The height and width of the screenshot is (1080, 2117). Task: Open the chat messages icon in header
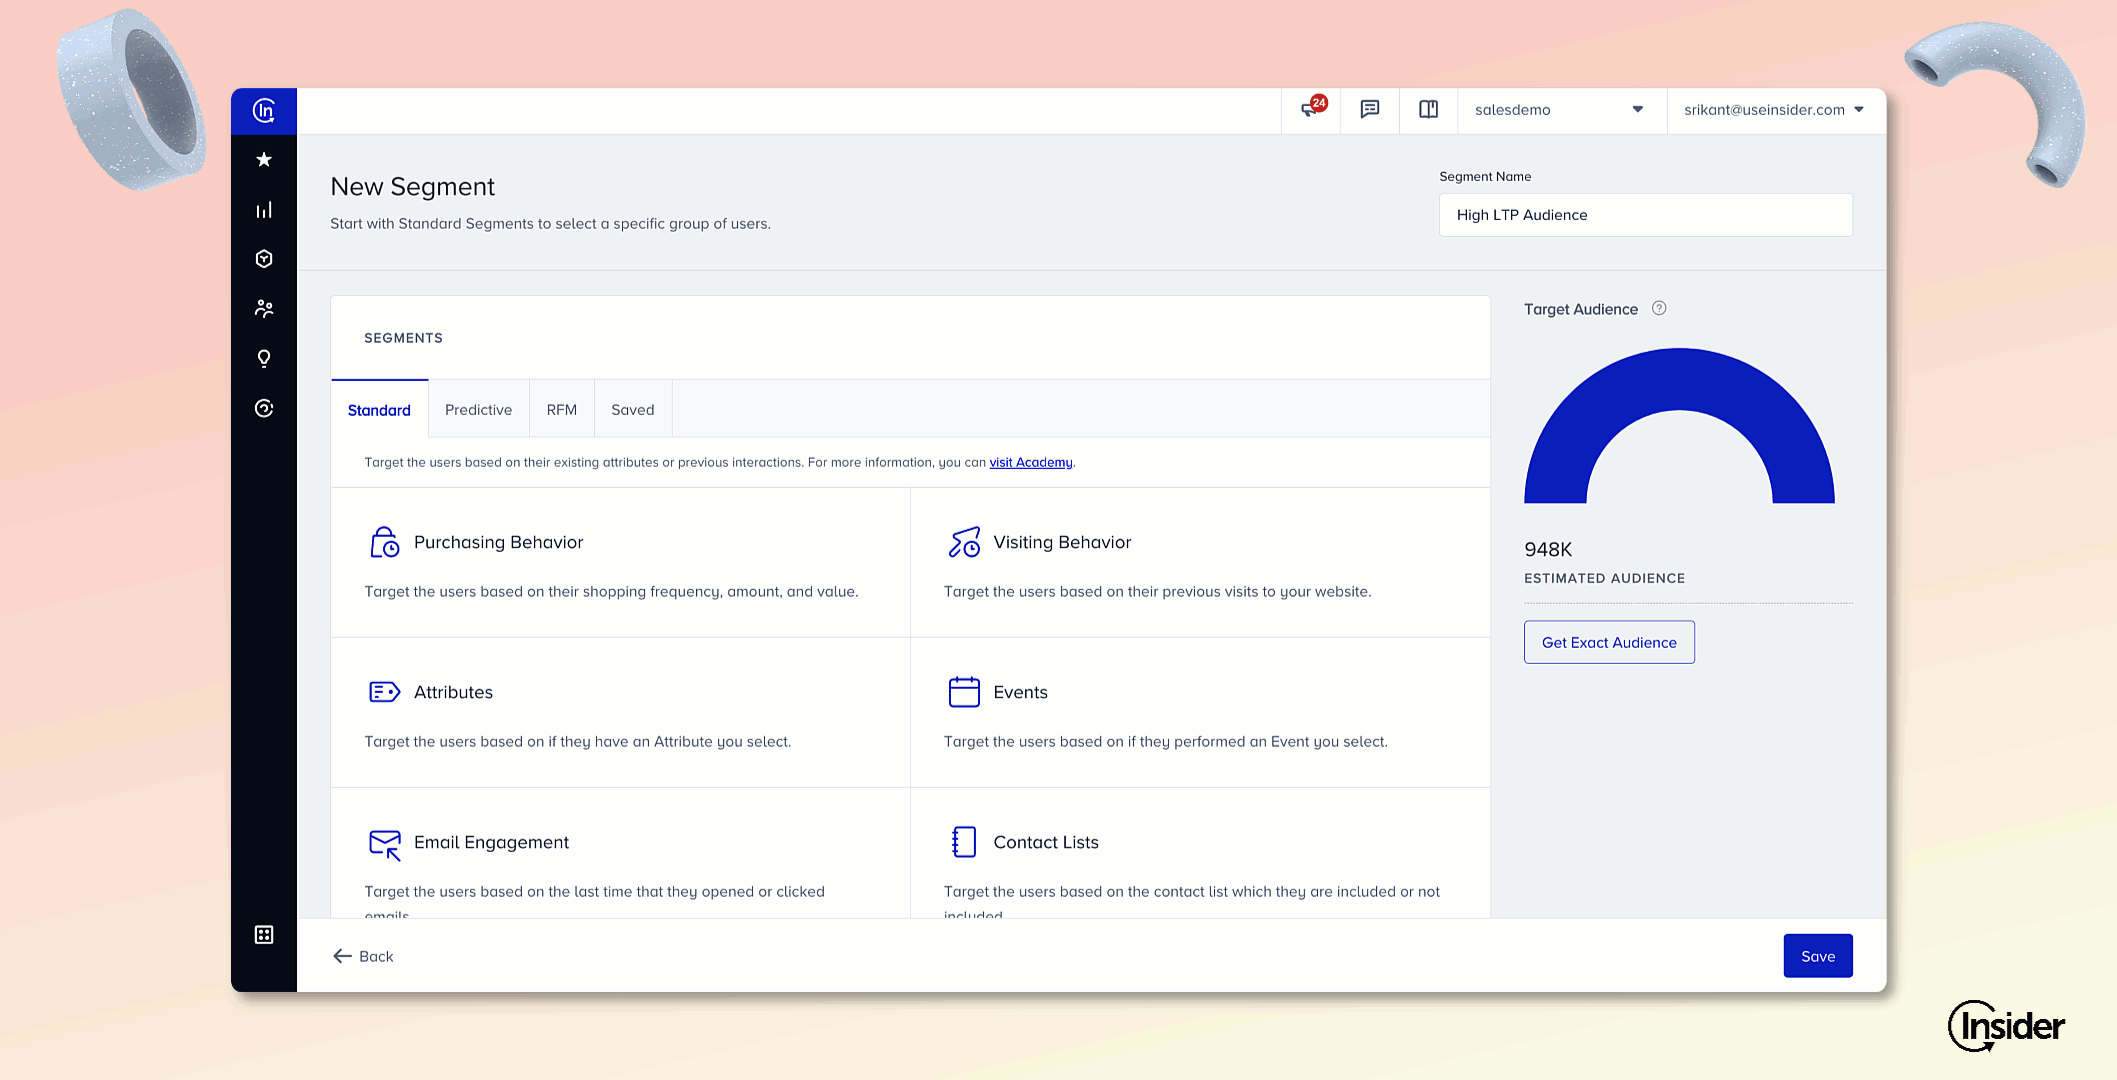[x=1370, y=109]
